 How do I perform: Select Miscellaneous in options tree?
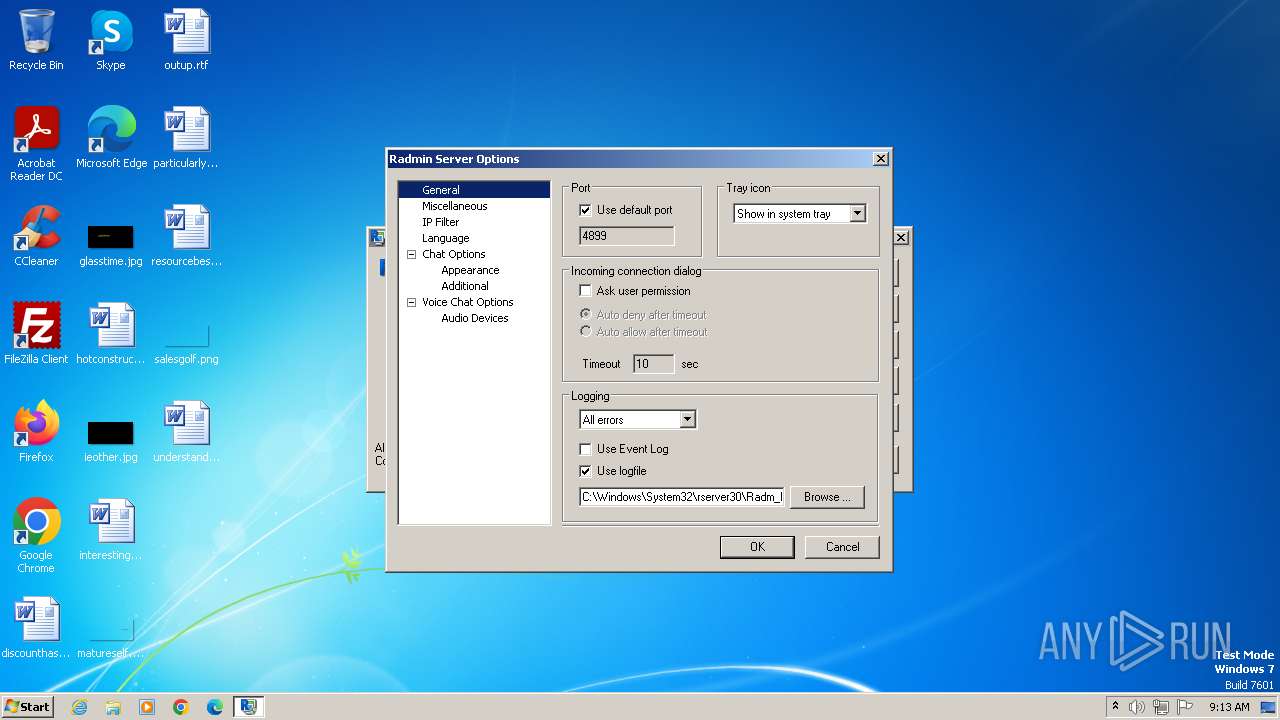(x=455, y=206)
